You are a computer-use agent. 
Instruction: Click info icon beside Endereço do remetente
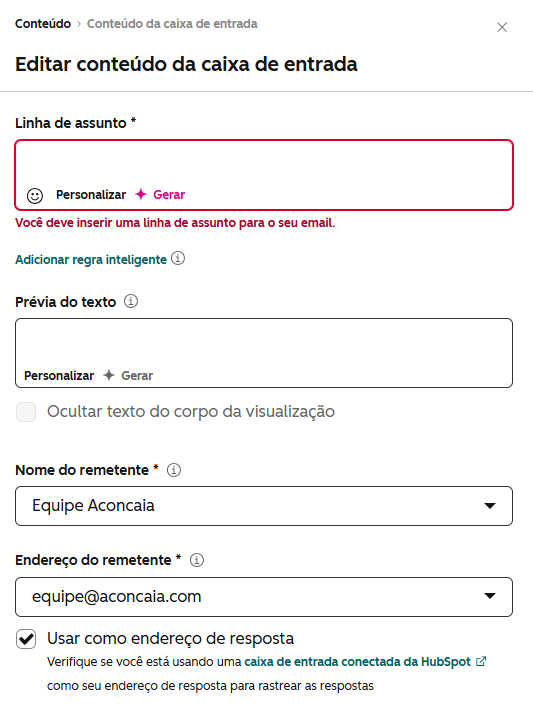(x=197, y=560)
